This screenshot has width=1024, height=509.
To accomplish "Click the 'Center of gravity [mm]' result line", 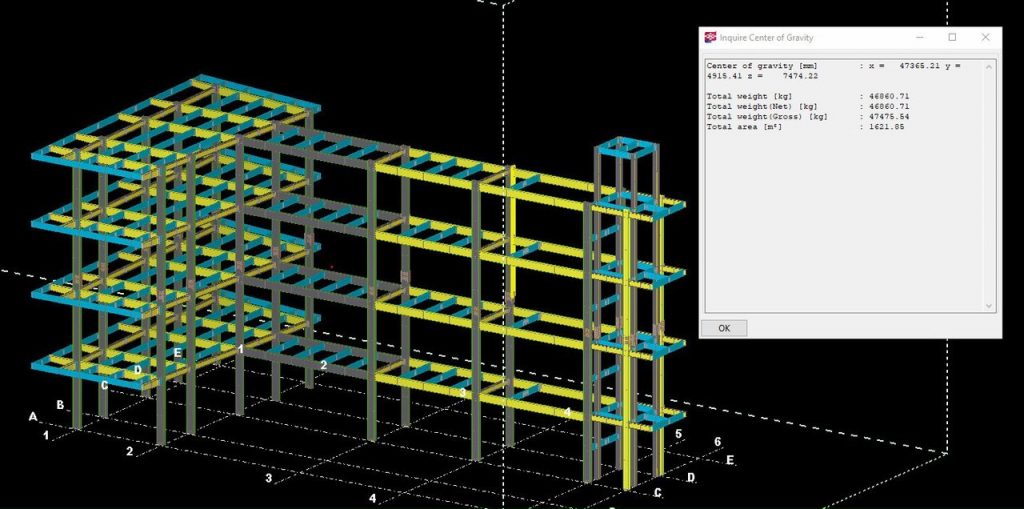I will 762,66.
